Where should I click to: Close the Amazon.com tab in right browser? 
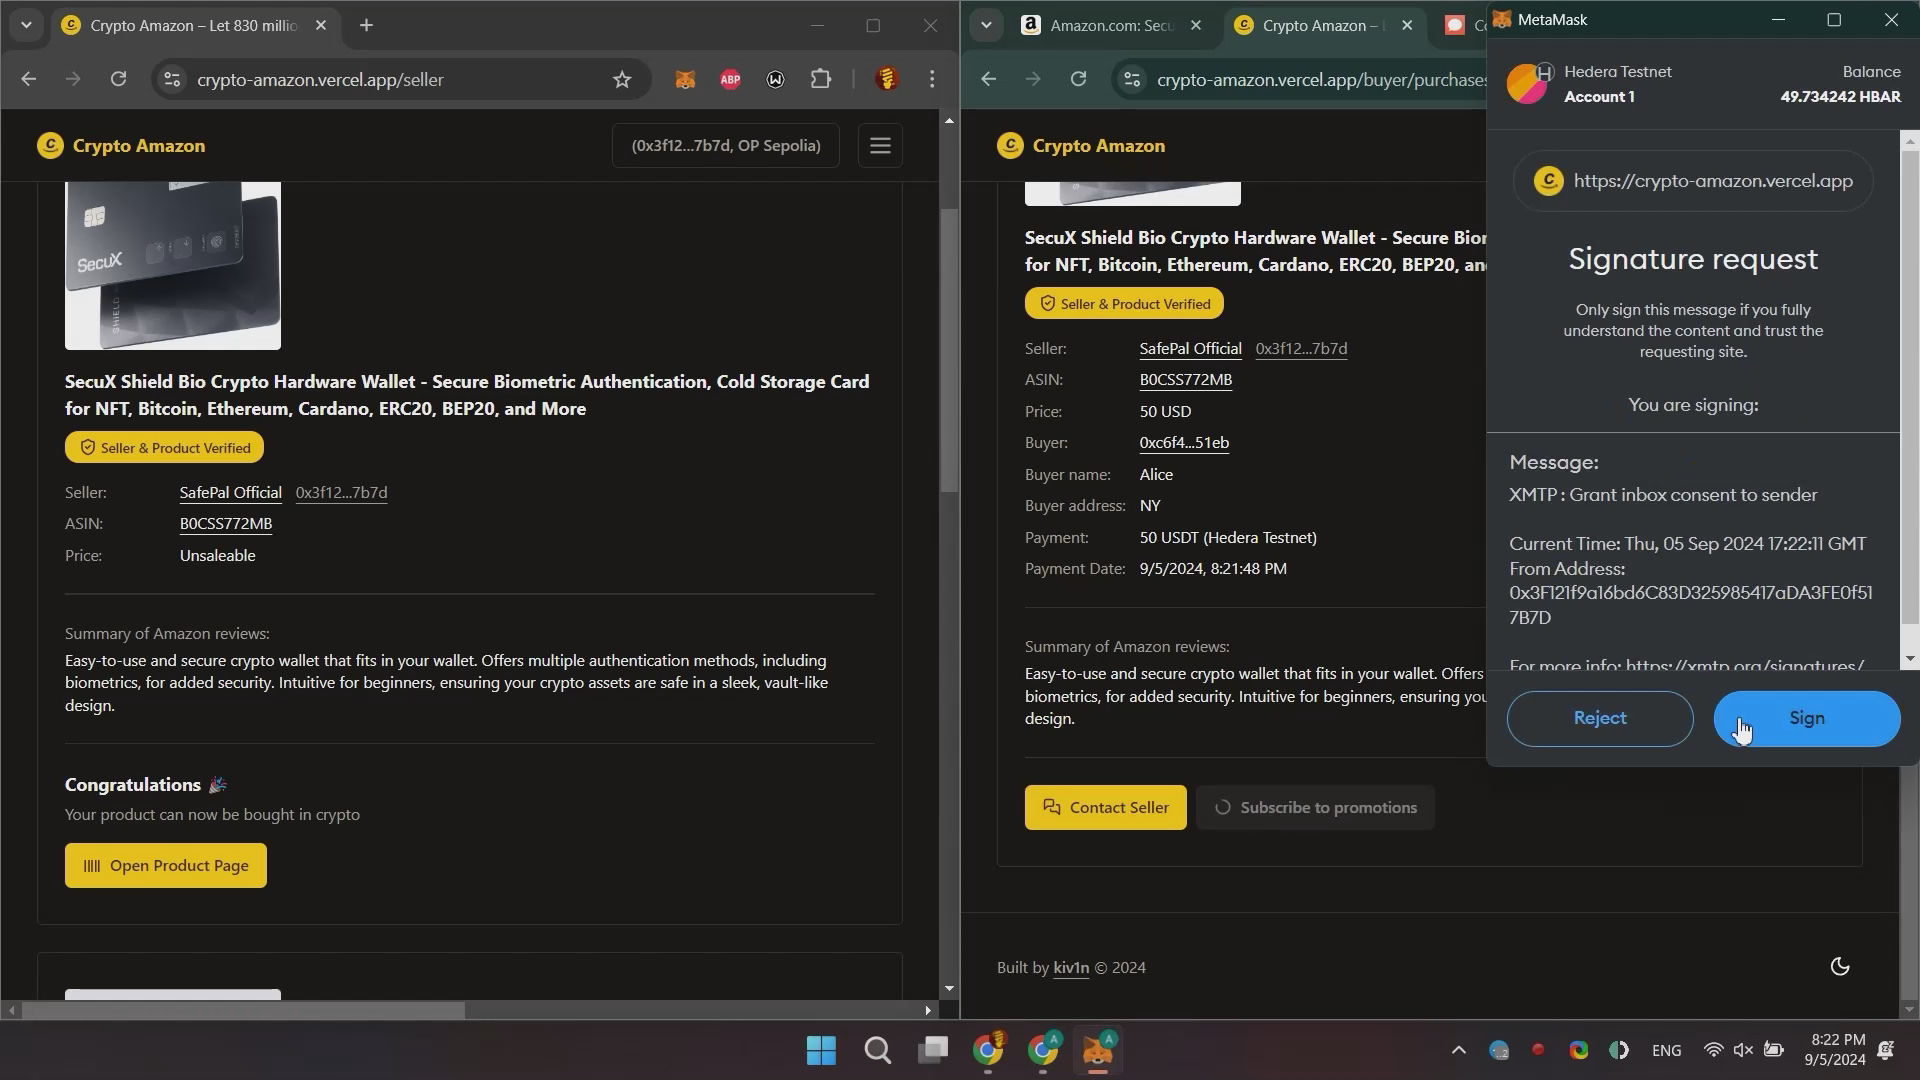[x=1195, y=25]
